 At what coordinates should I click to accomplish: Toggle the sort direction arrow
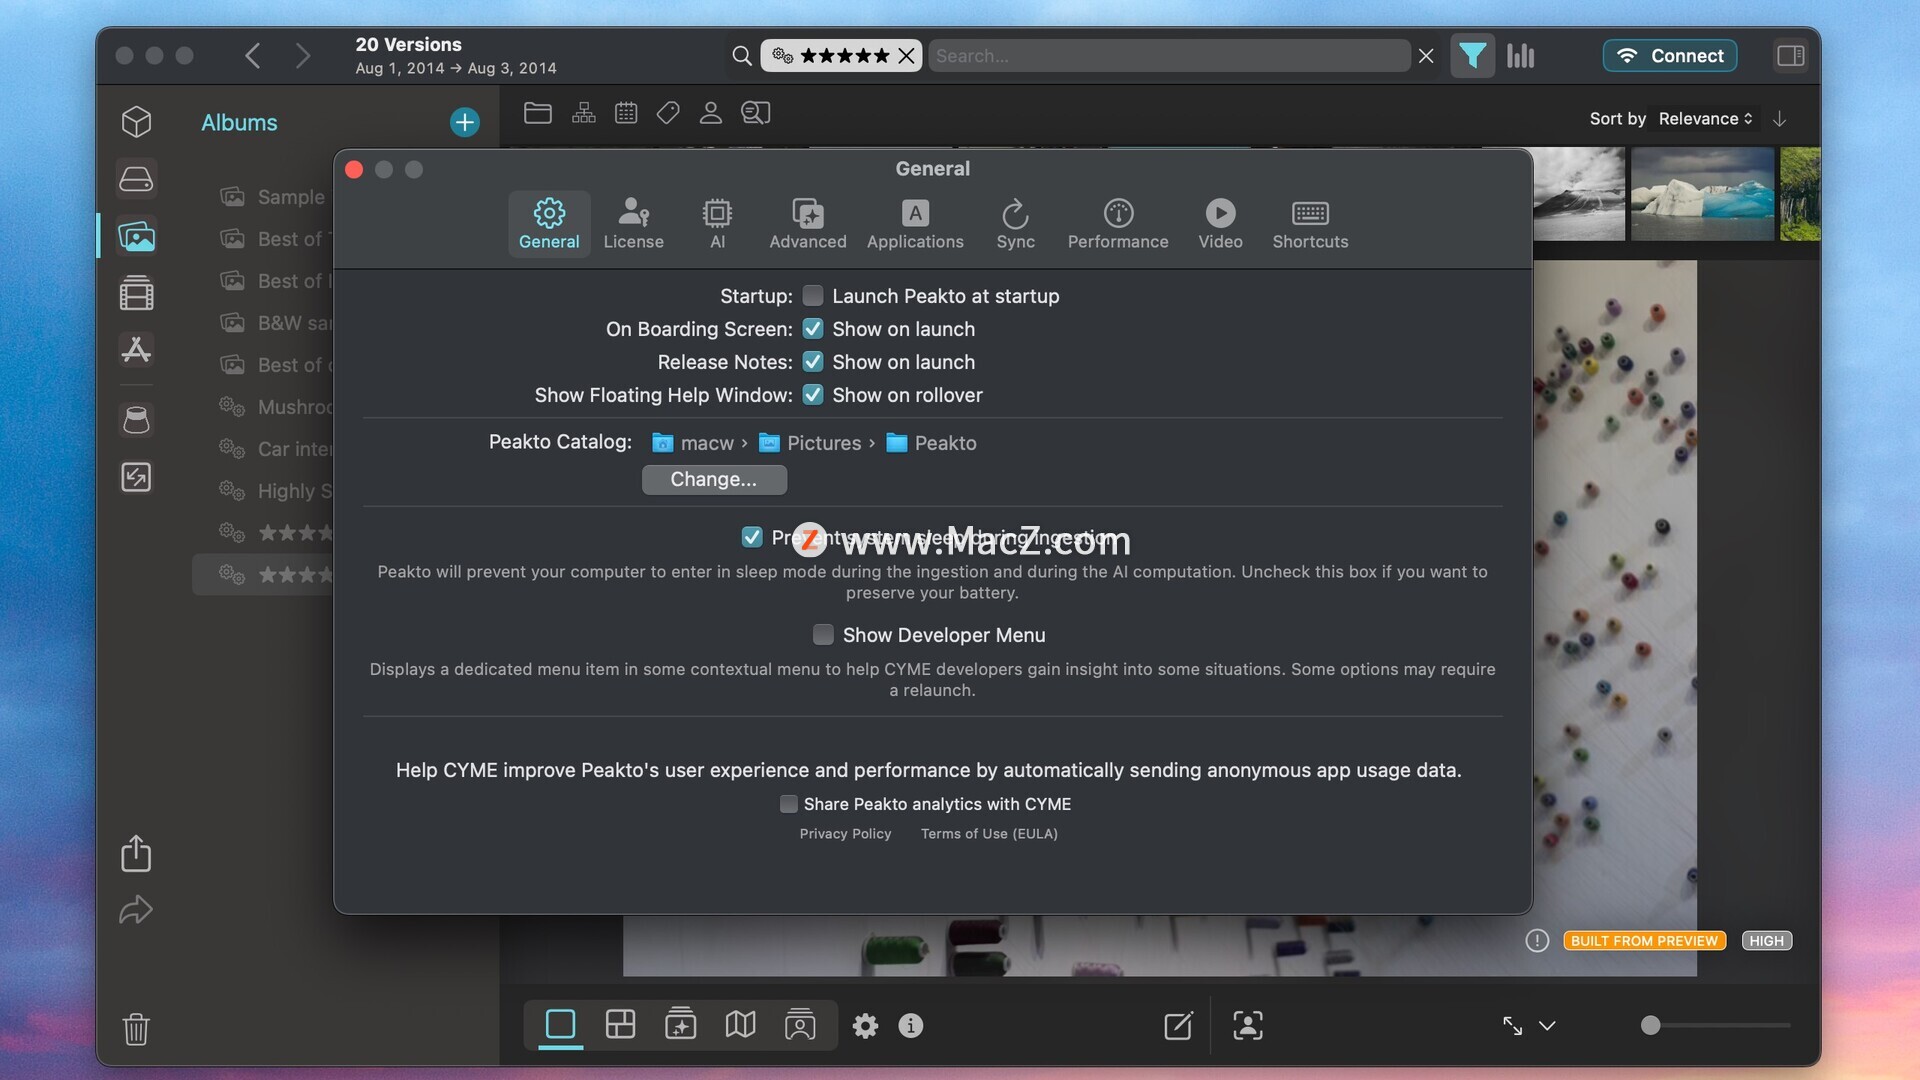(x=1780, y=119)
